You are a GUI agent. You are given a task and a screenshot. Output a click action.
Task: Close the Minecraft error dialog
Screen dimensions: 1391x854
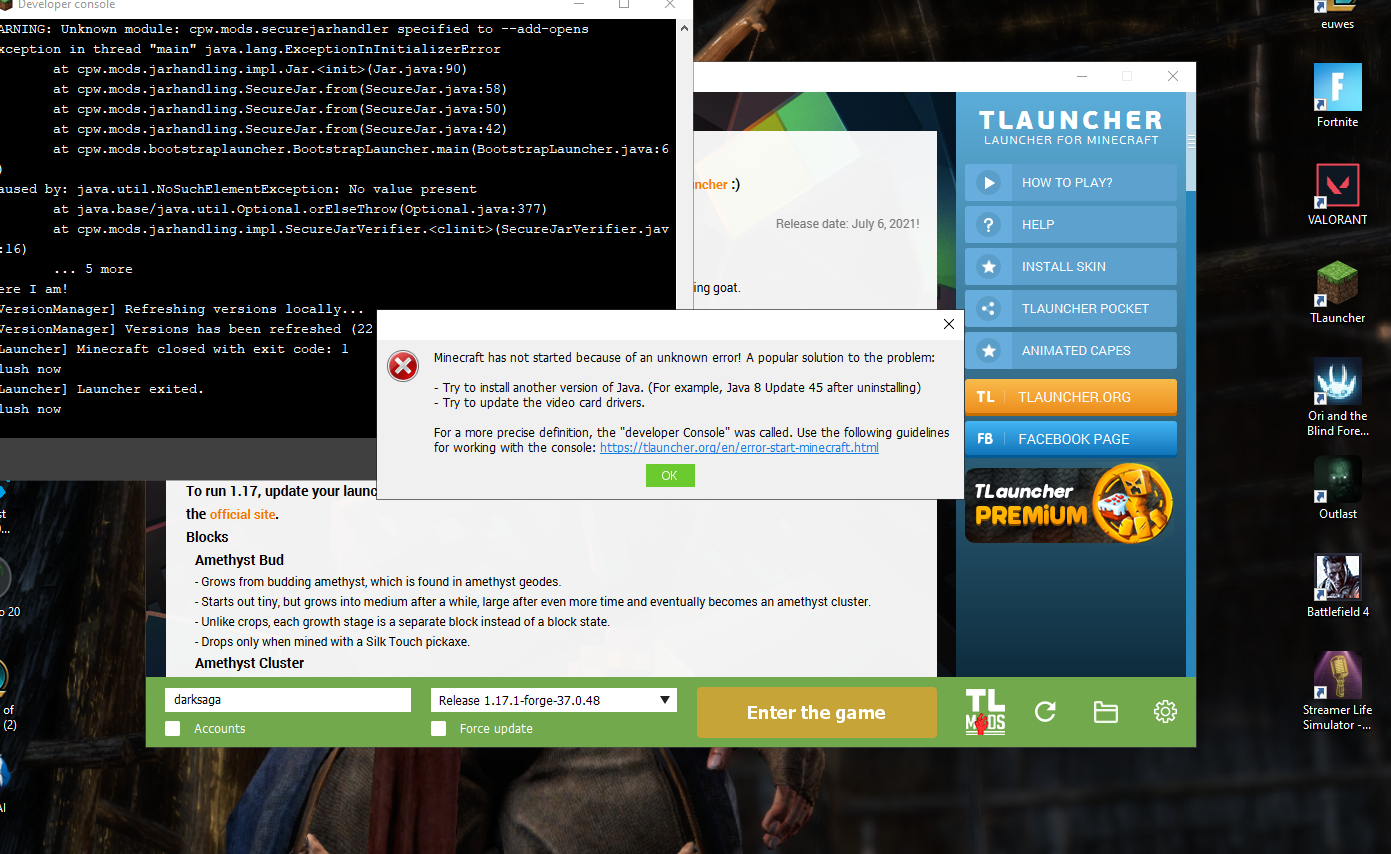tap(949, 324)
